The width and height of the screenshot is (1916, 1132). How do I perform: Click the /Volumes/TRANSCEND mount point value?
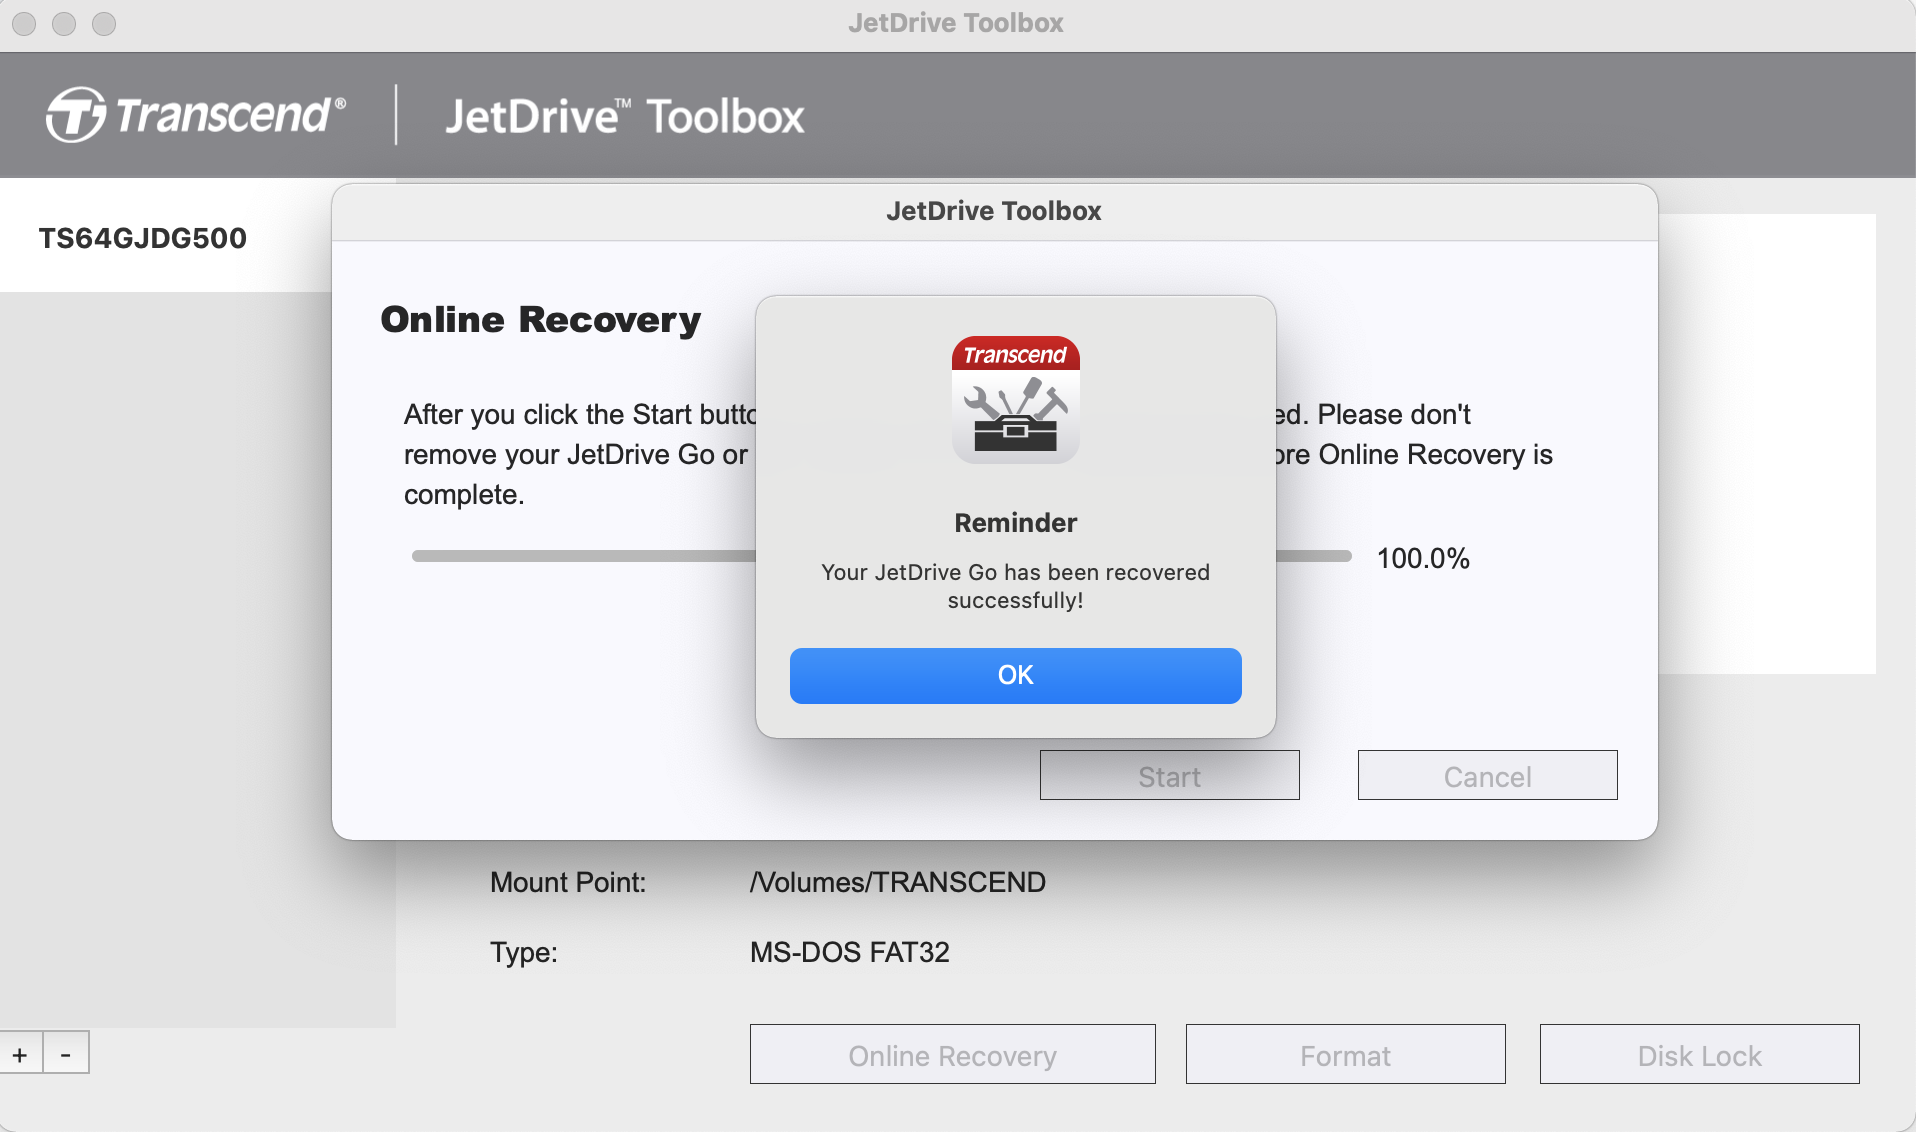click(x=897, y=882)
